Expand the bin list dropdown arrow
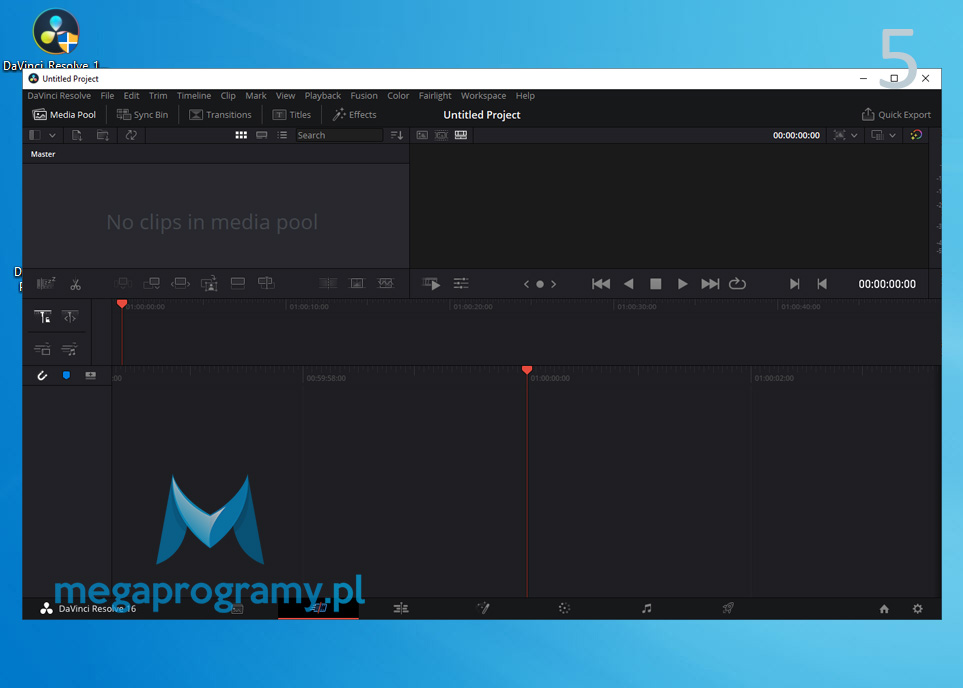 click(52, 135)
